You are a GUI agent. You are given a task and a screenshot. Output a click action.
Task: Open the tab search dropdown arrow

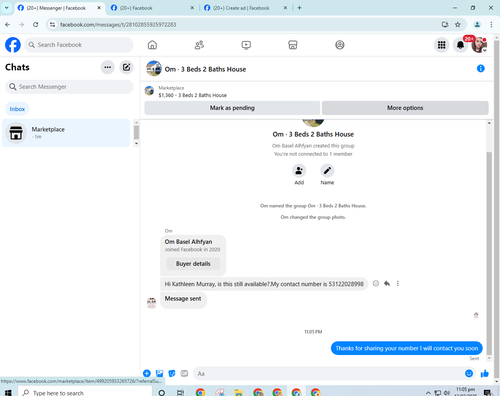click(6, 7)
